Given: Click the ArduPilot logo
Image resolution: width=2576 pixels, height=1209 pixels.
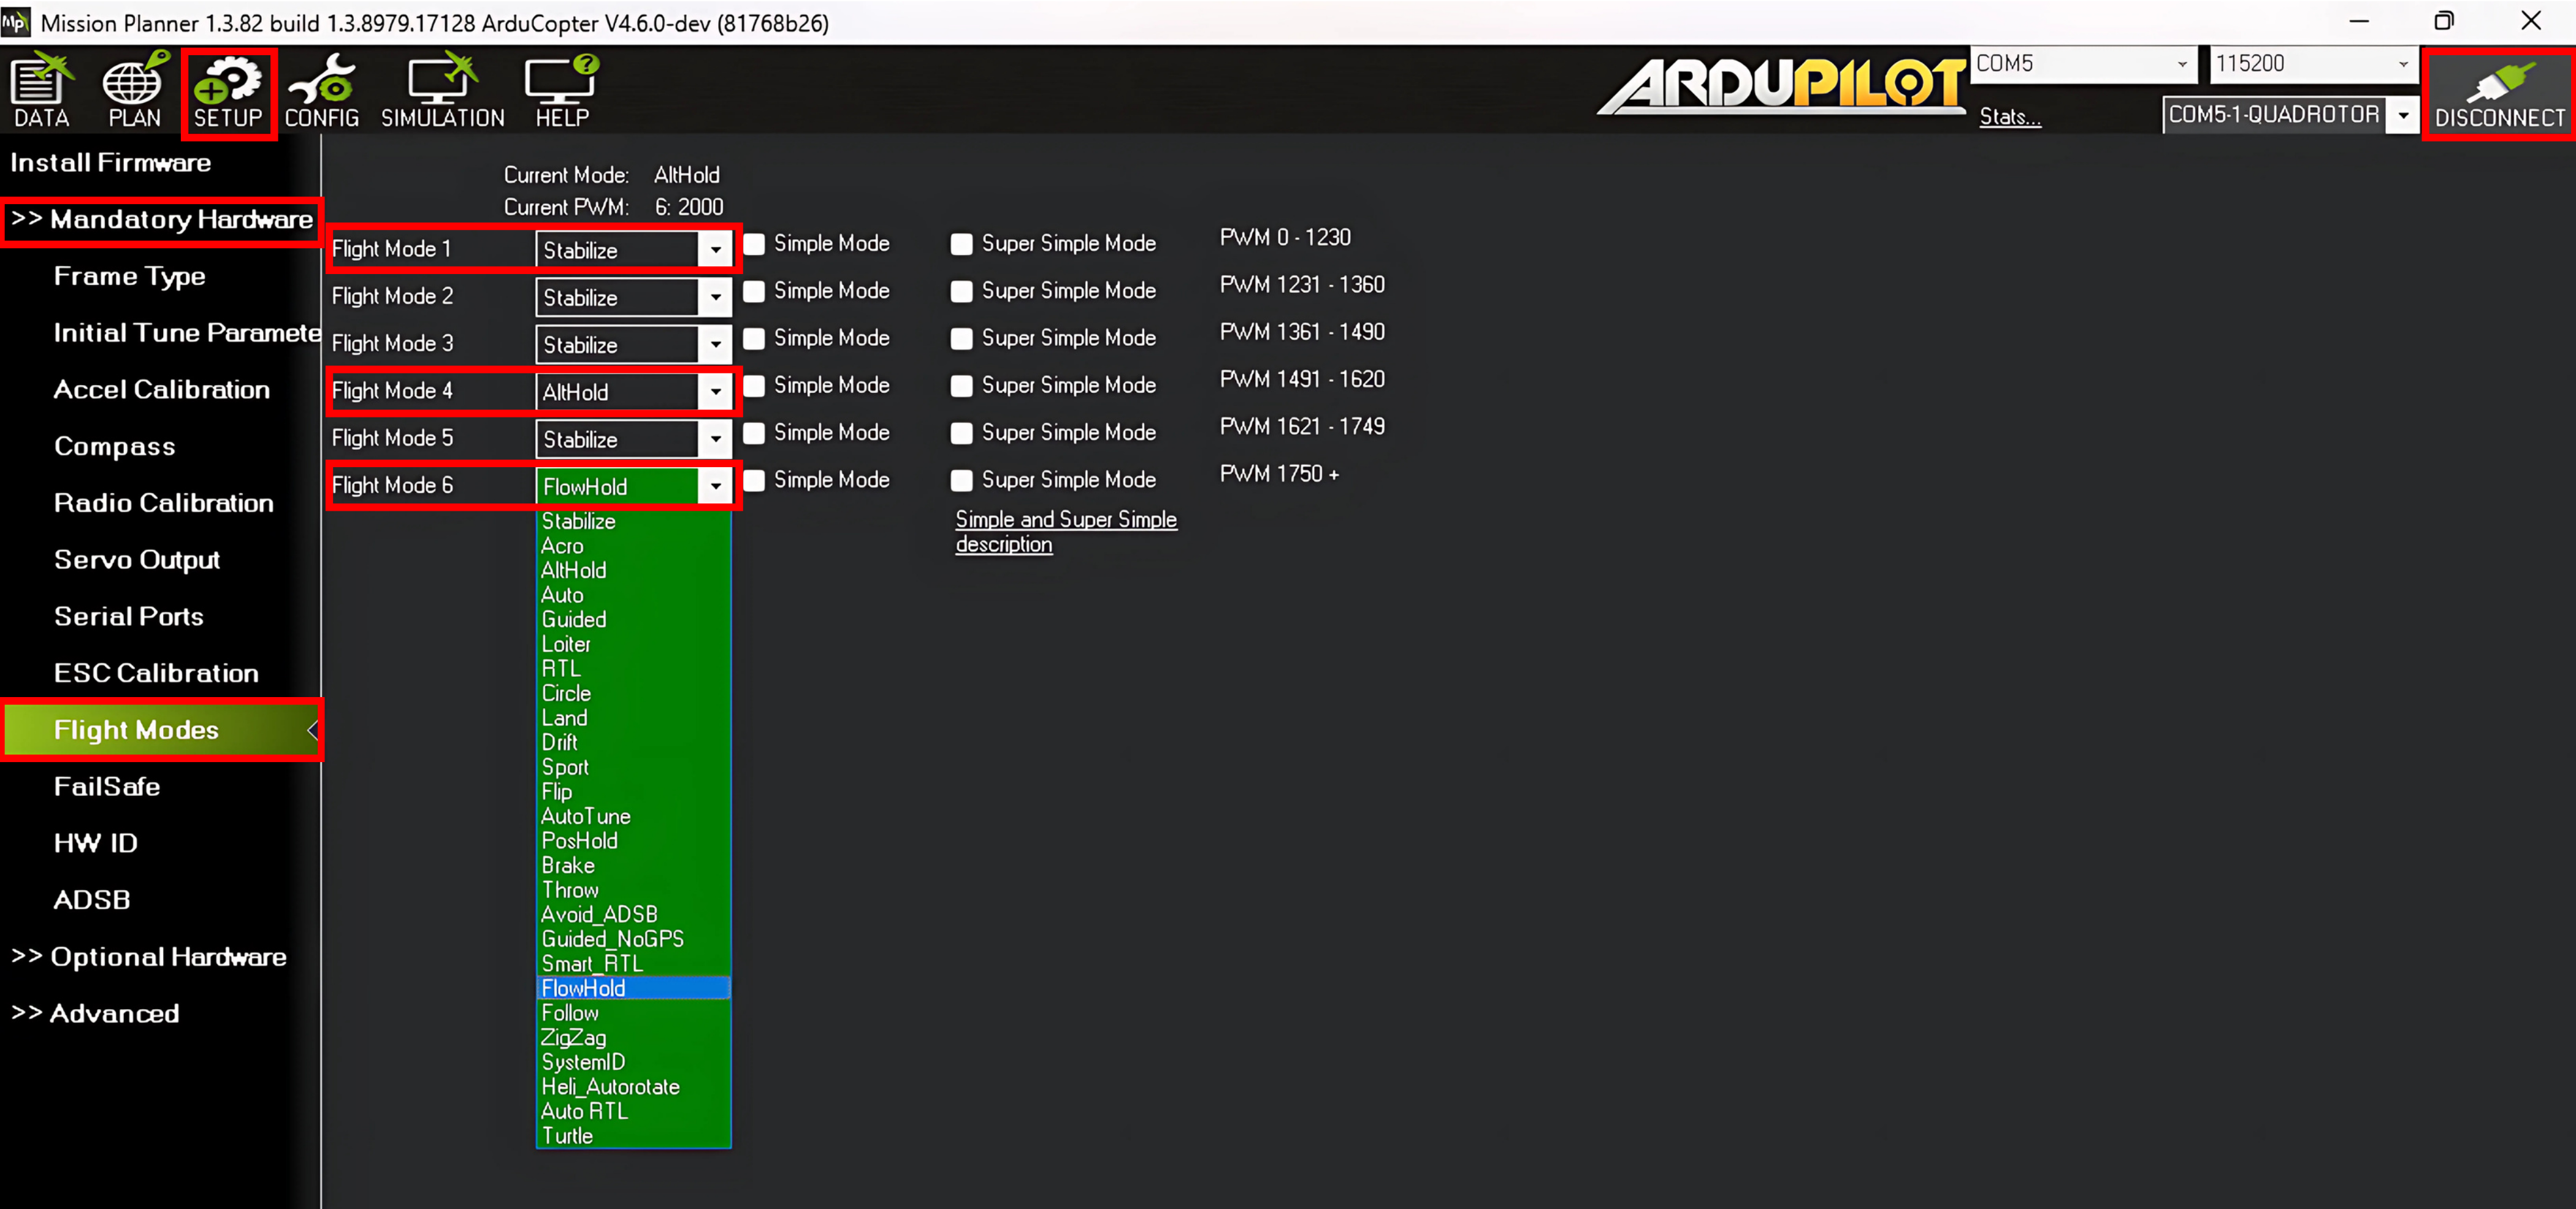Looking at the screenshot, I should click(x=1782, y=86).
